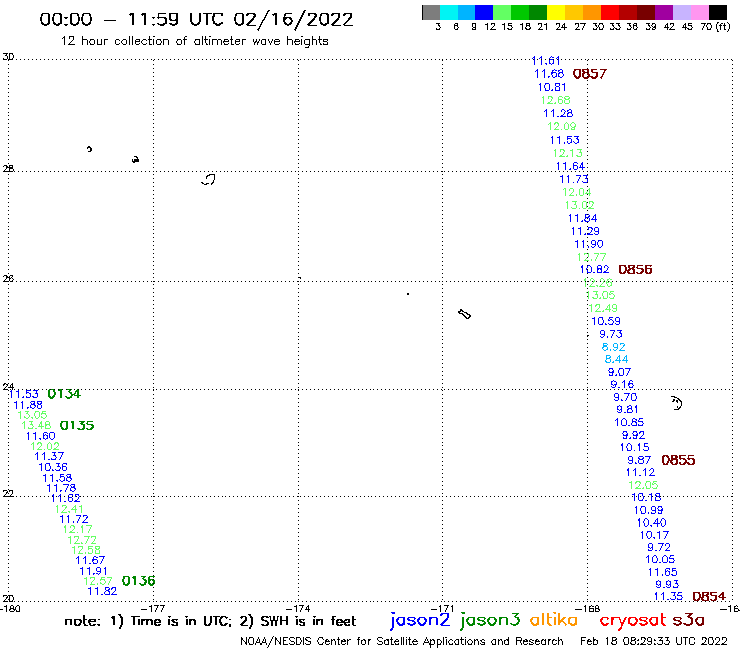Screen dimensions: 740x650
Task: Click the note about UTC and feet
Action: [210, 621]
